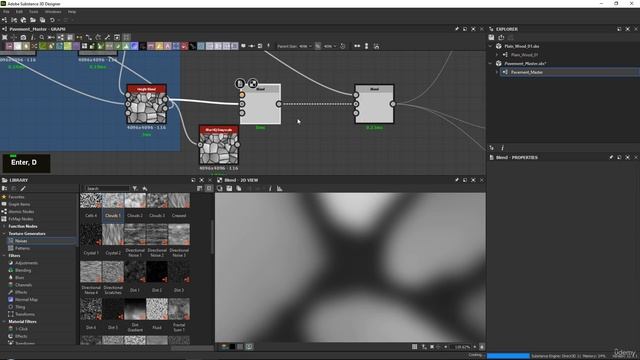Click the magnifier search icon in graph toolbar

(x=42, y=37)
